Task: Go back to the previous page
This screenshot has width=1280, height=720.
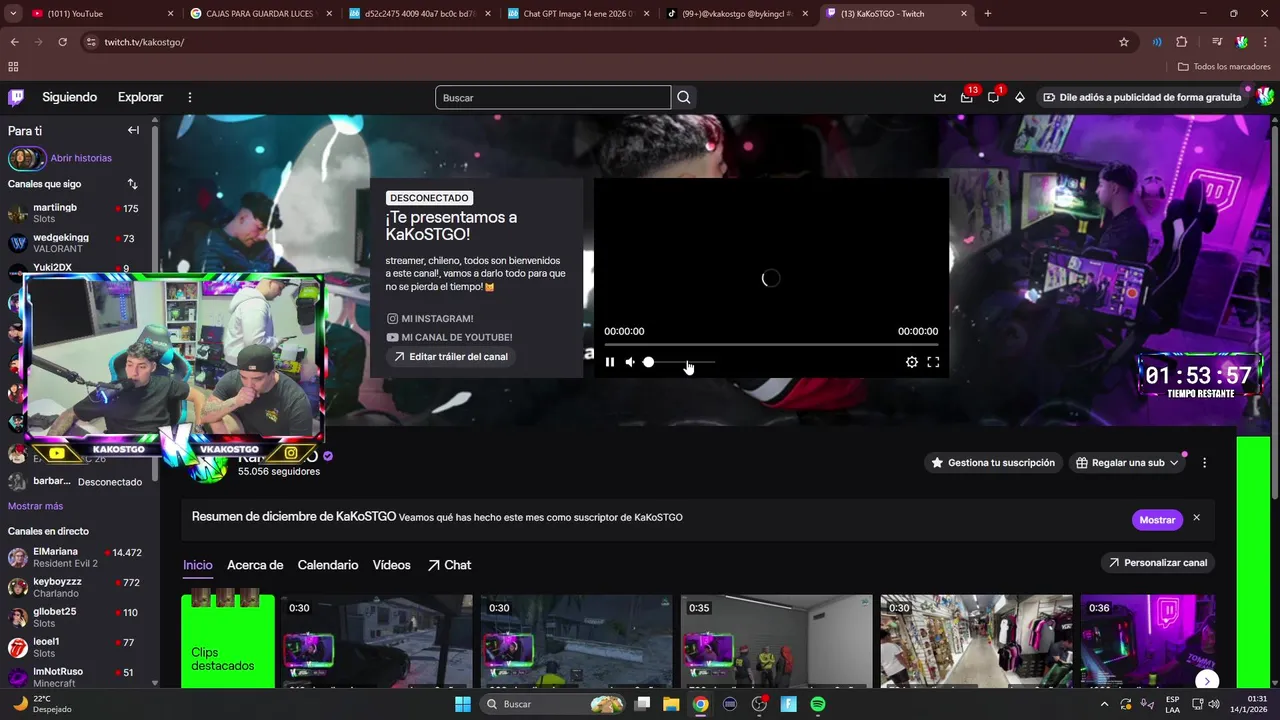Action: (14, 42)
